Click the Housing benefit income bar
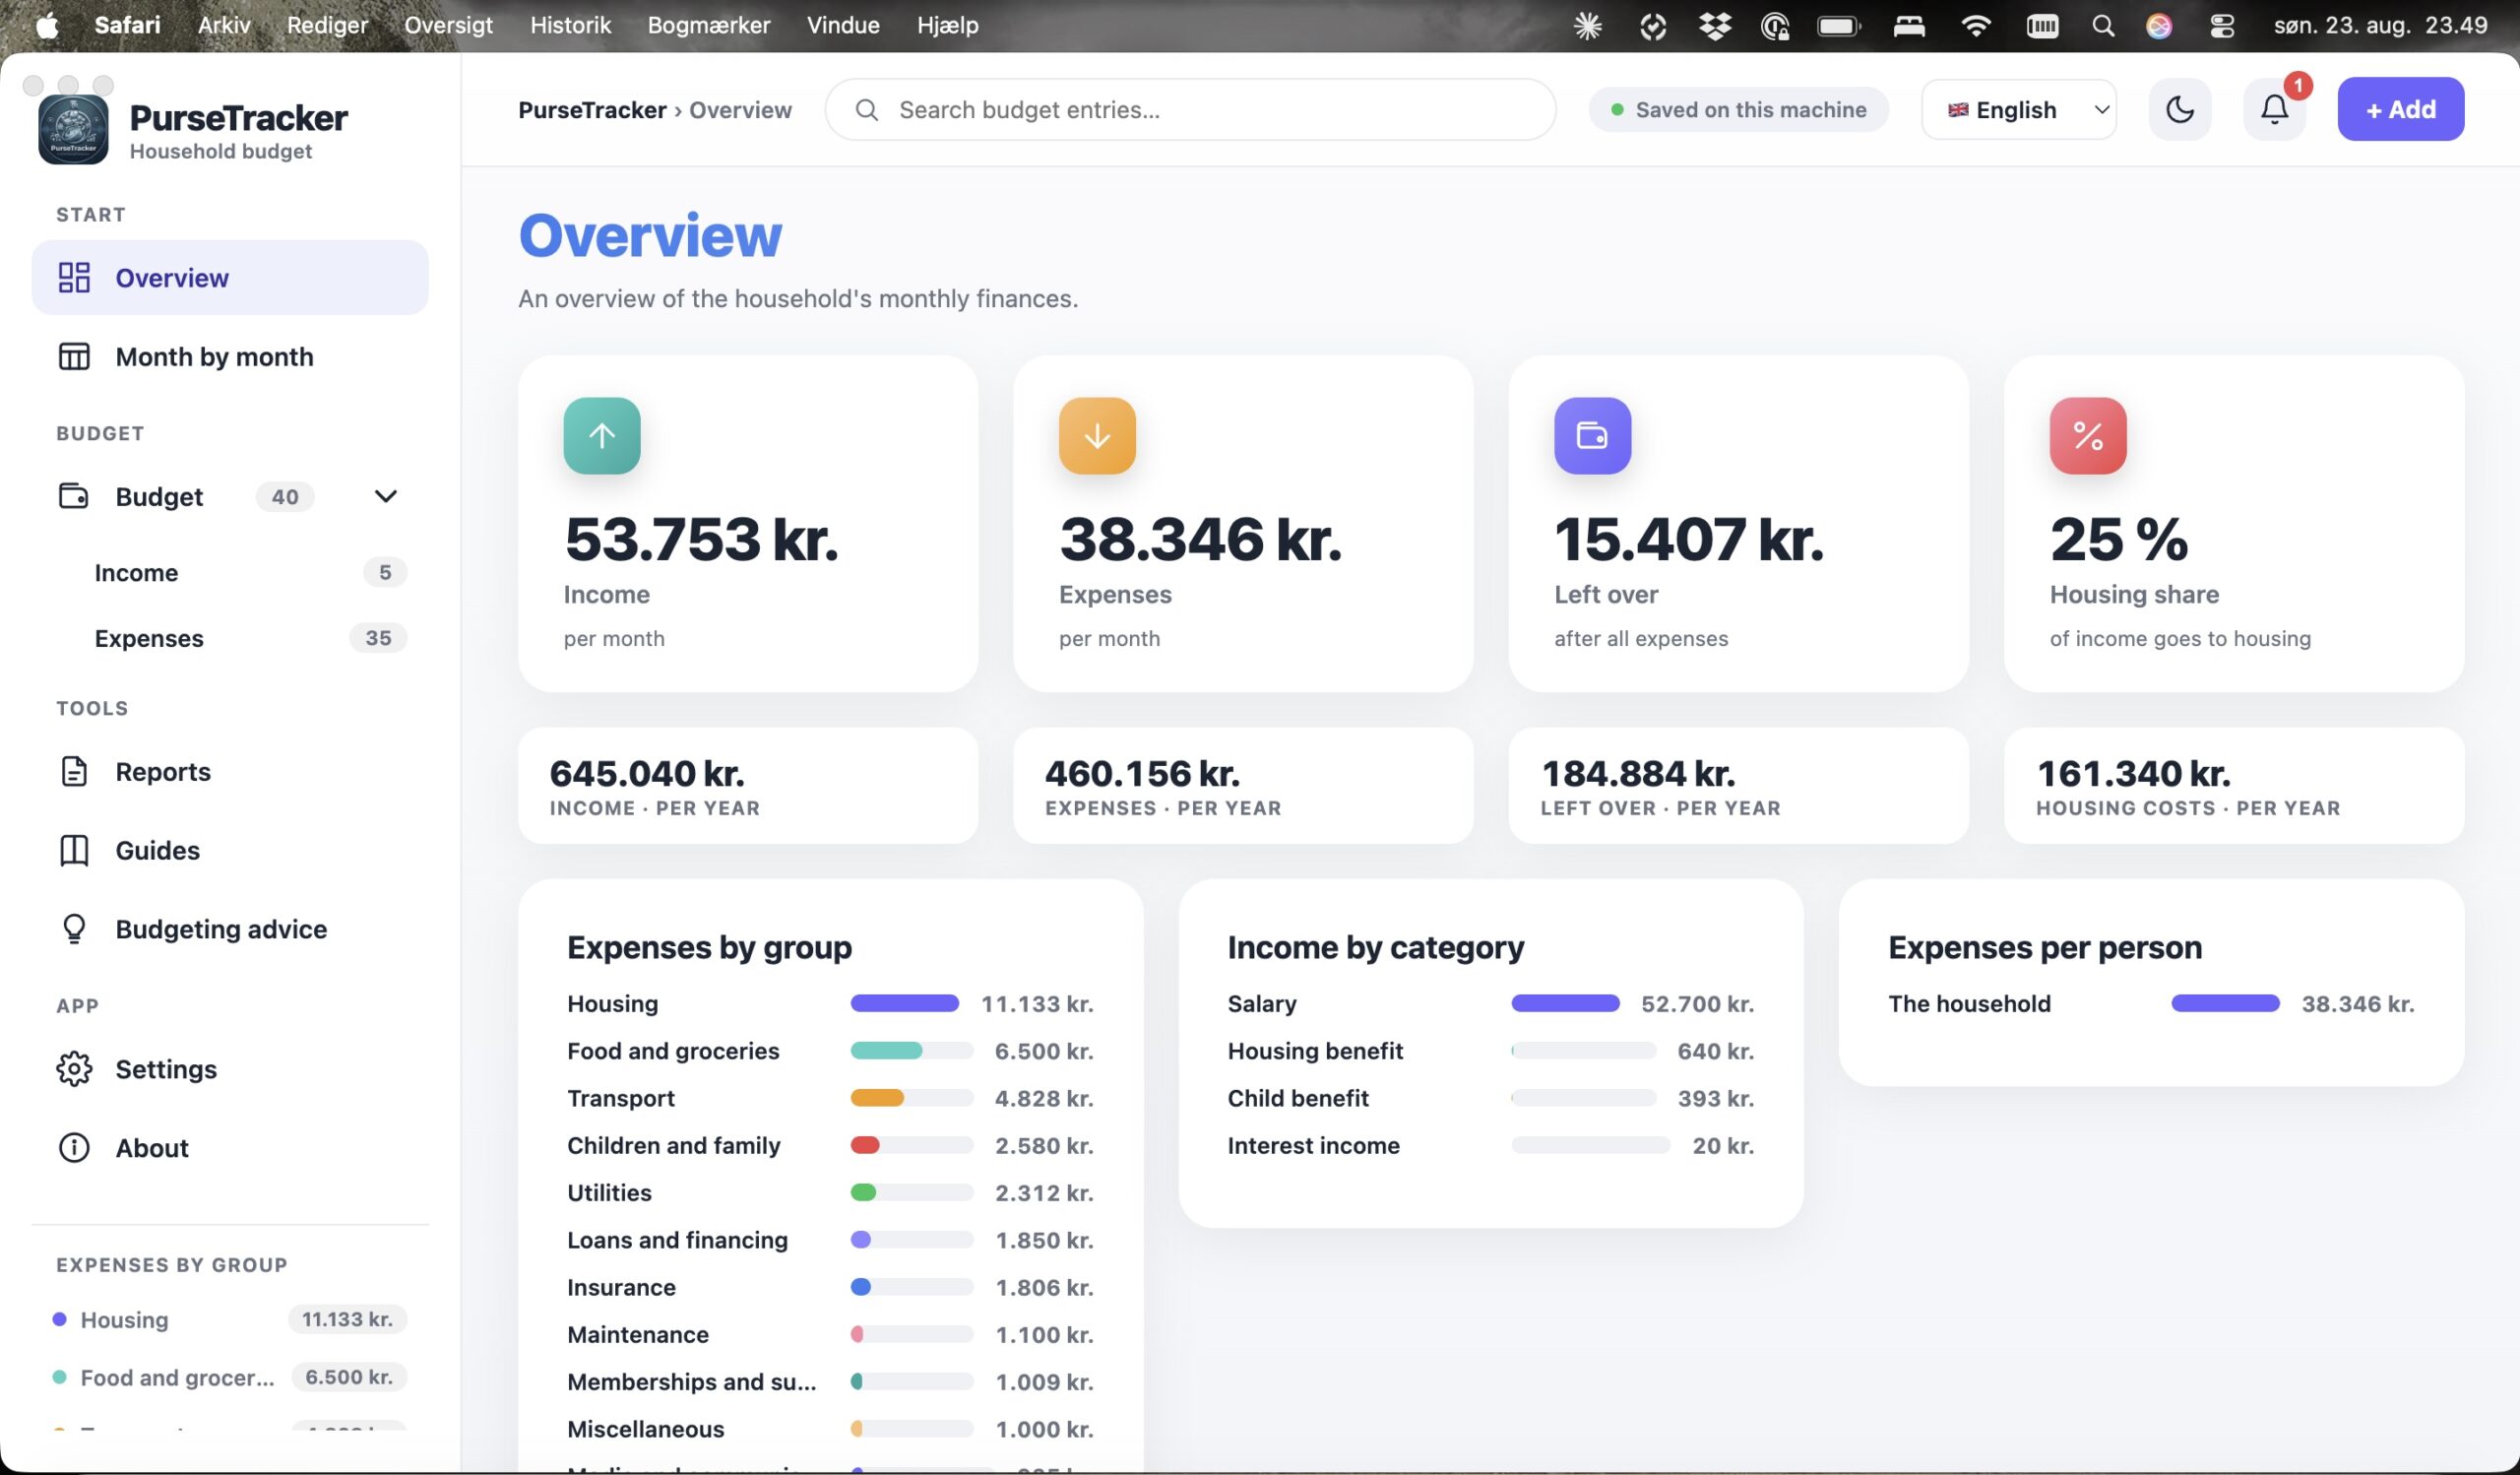 tap(1584, 1050)
